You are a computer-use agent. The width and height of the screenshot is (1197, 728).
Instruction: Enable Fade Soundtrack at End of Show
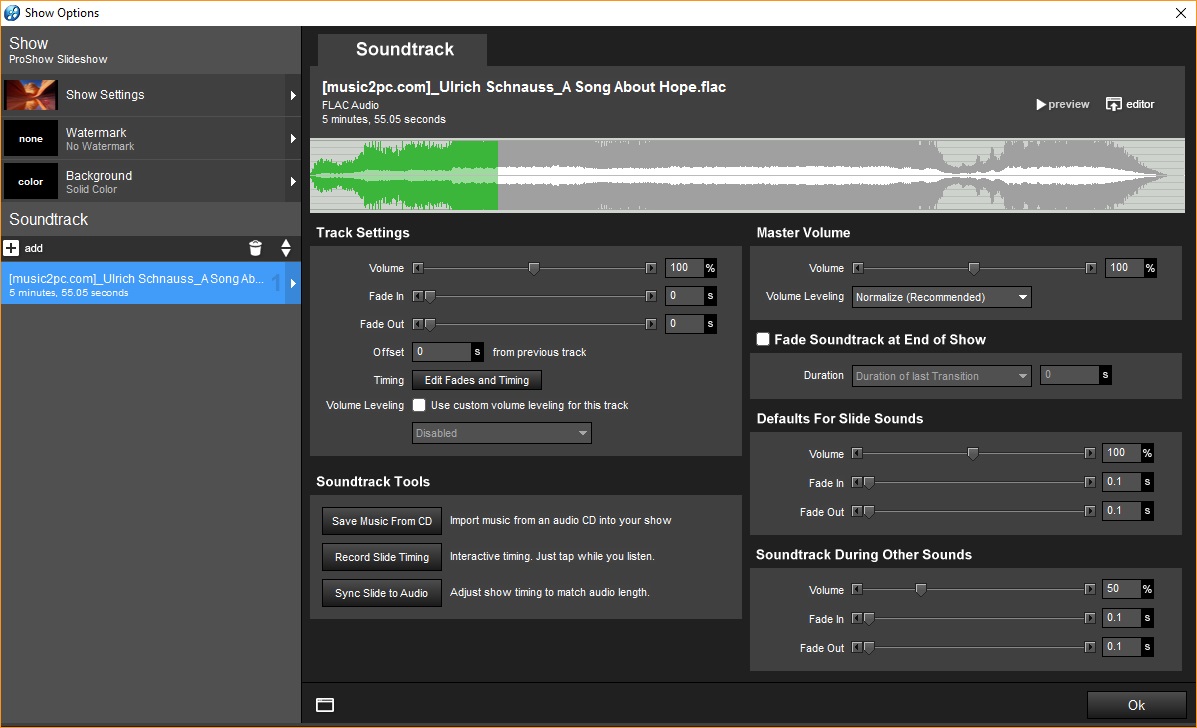click(x=763, y=340)
